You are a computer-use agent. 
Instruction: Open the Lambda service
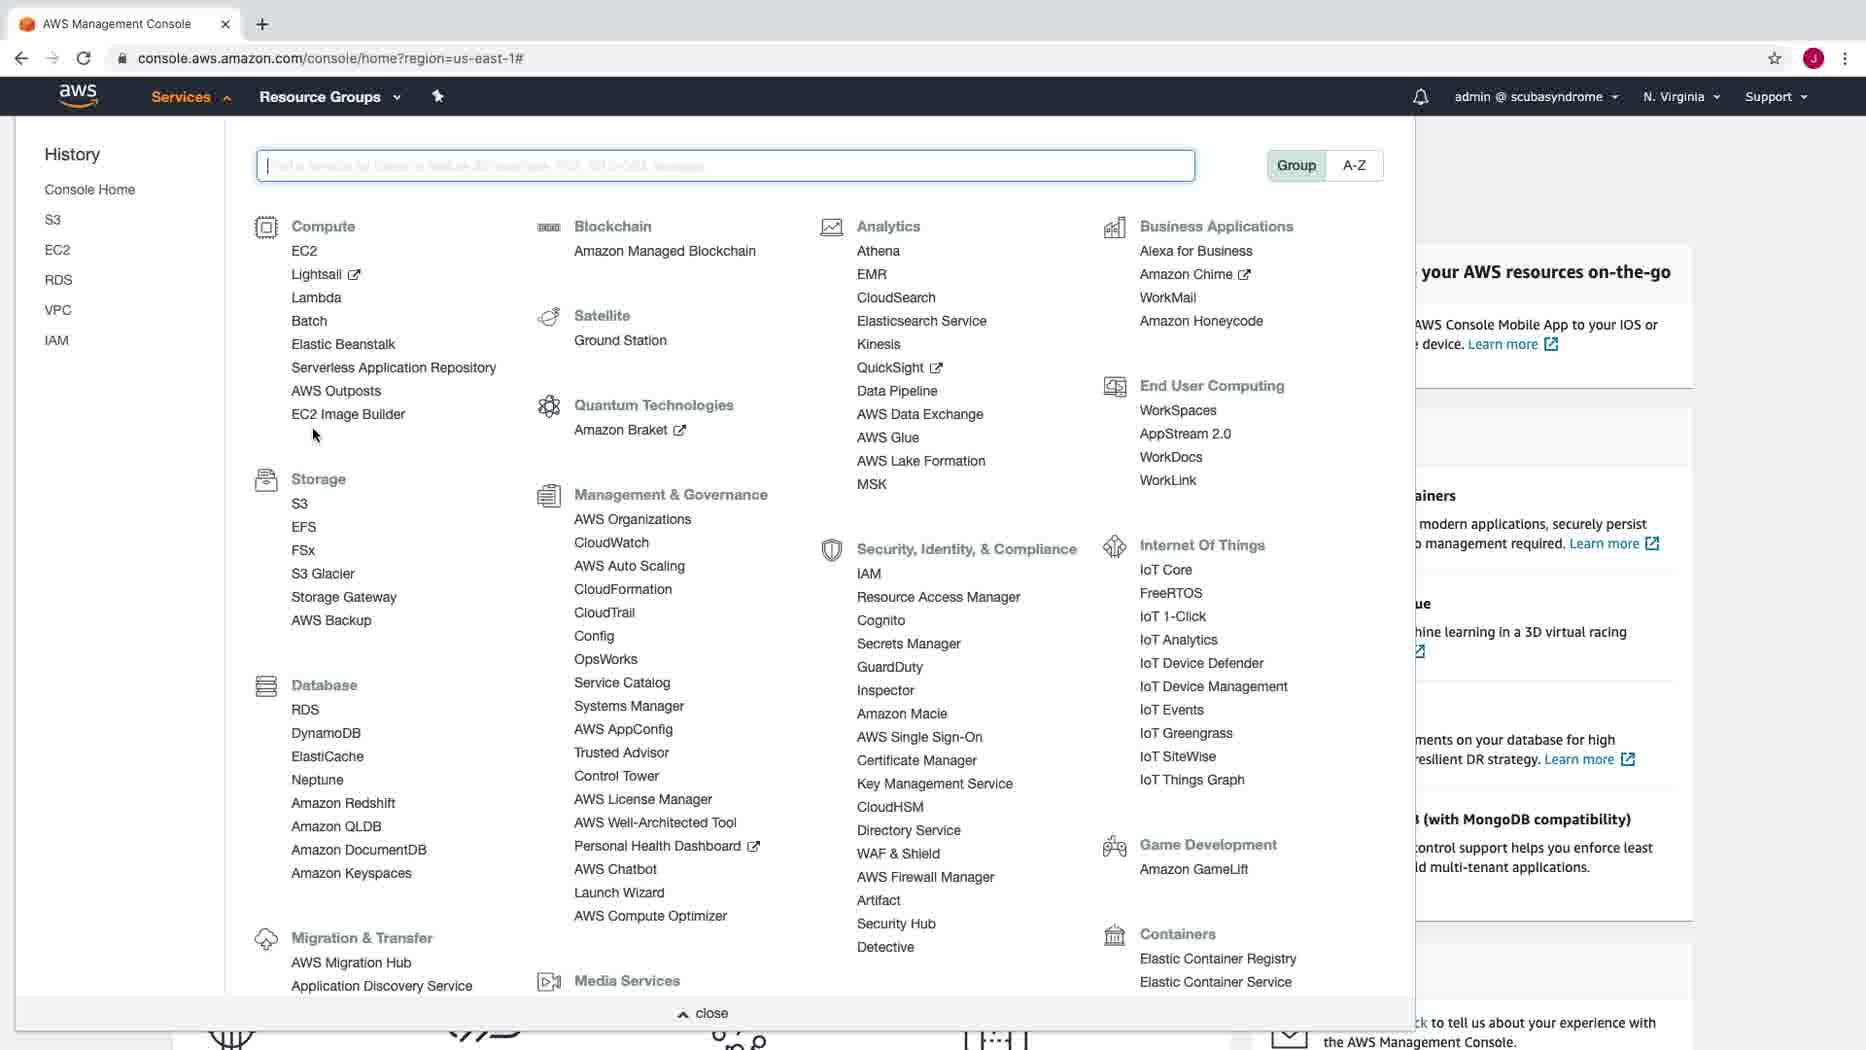coord(316,298)
